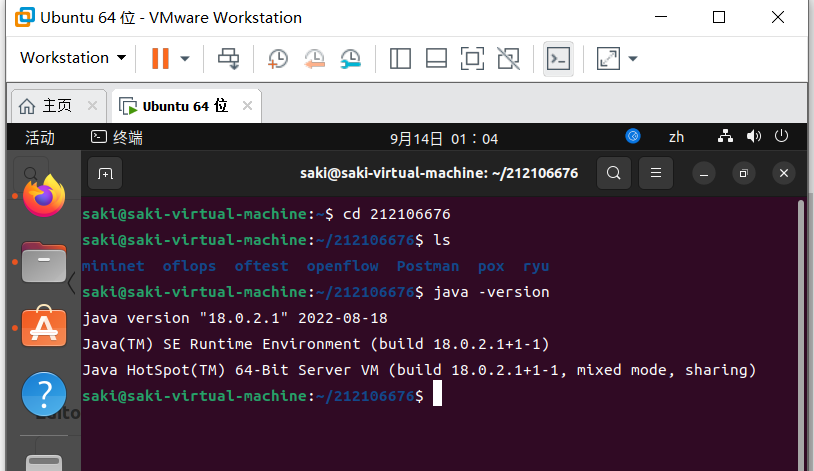The width and height of the screenshot is (814, 471).
Task: Click the Java HotSpot(TM) output line
Action: tap(419, 370)
